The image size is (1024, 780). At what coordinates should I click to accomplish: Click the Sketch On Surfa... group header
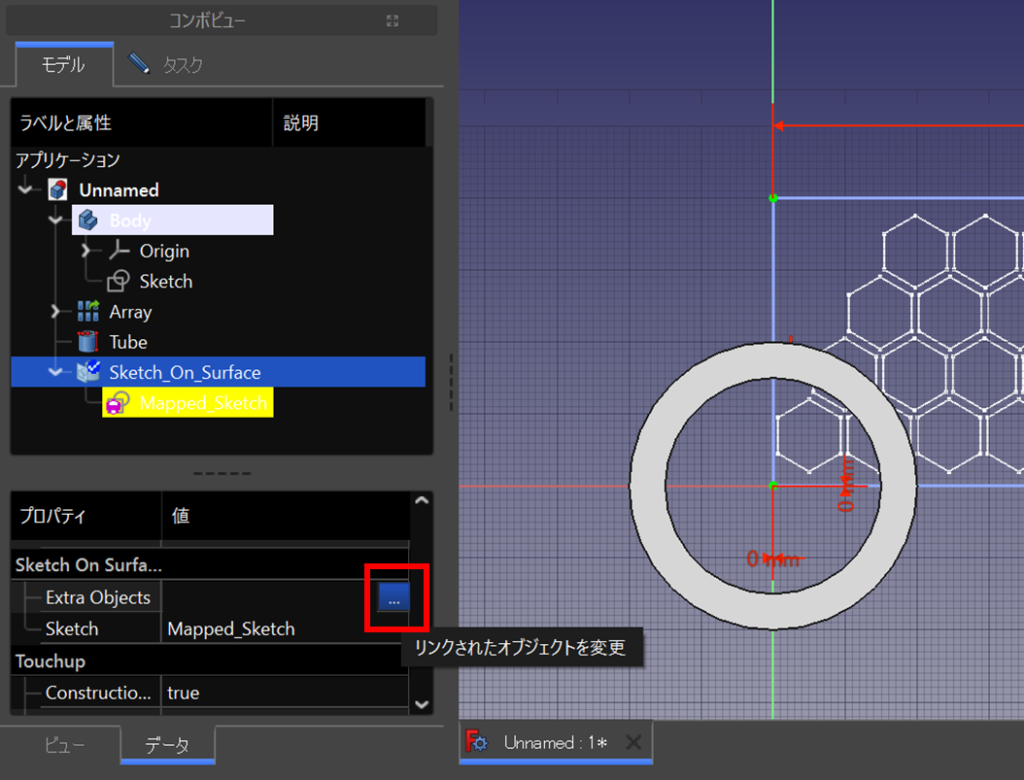pos(88,564)
